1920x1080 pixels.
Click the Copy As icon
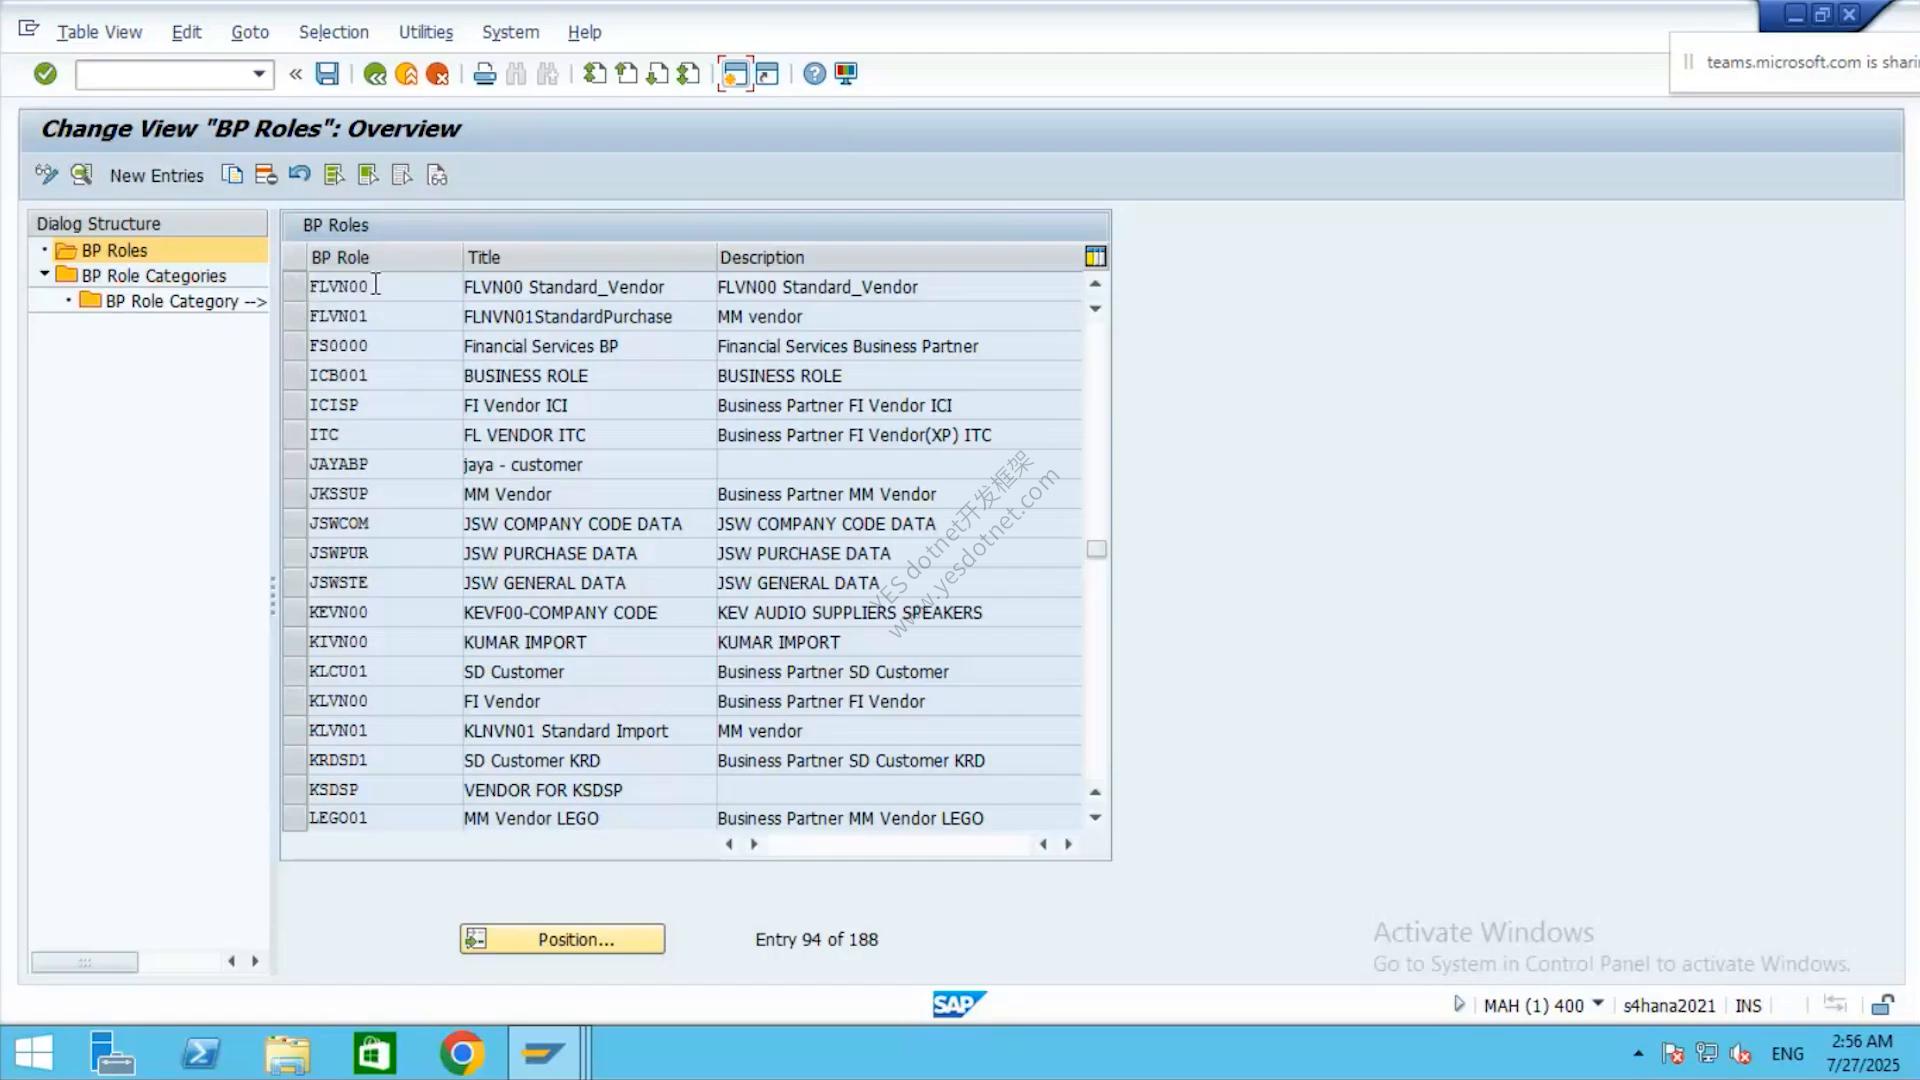232,175
